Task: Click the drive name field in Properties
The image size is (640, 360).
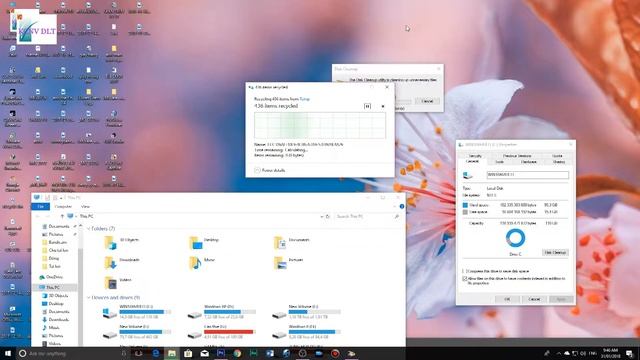Action: (527, 175)
